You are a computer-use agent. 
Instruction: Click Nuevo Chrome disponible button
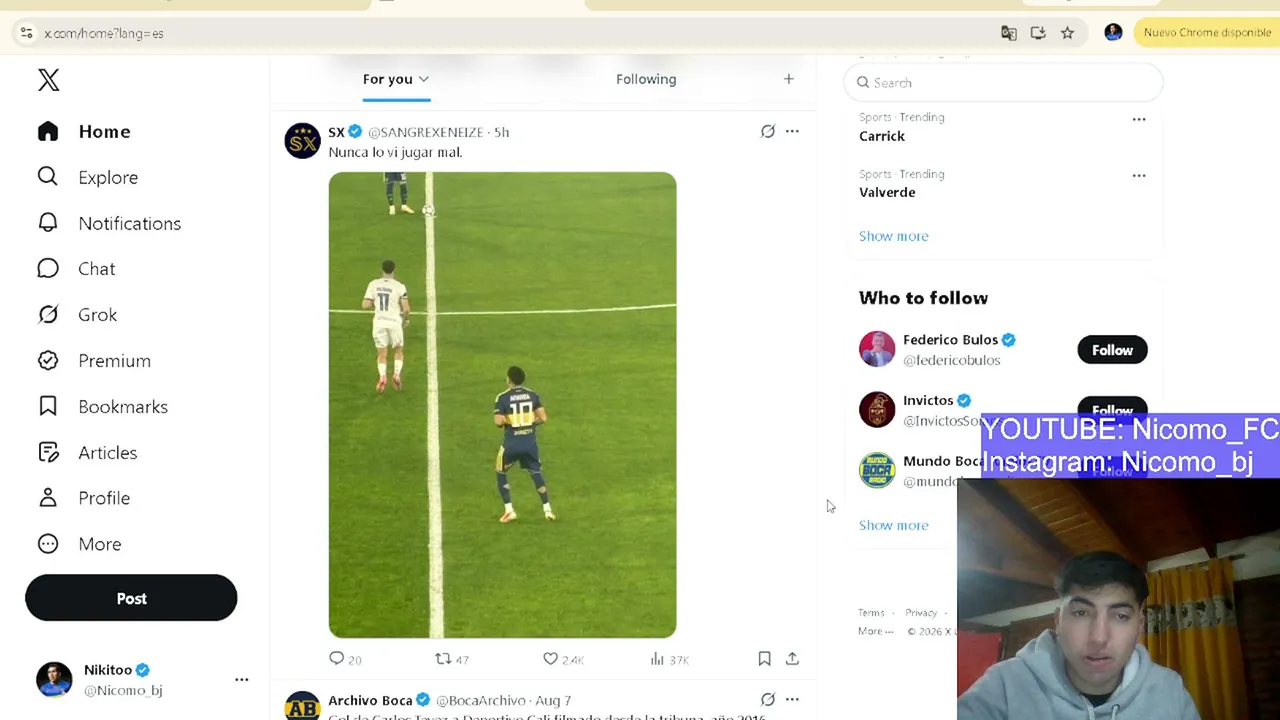[1207, 33]
